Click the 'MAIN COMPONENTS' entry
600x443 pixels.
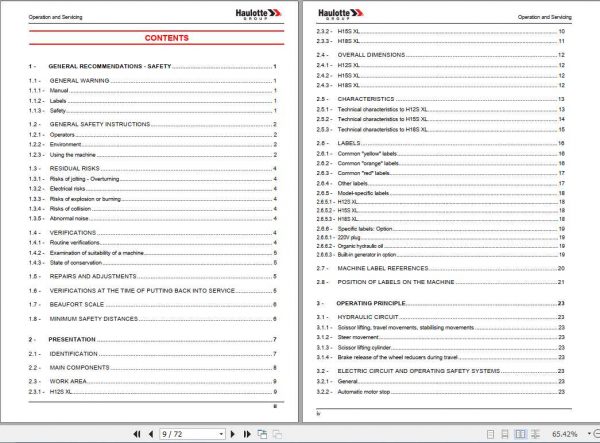click(x=80, y=368)
